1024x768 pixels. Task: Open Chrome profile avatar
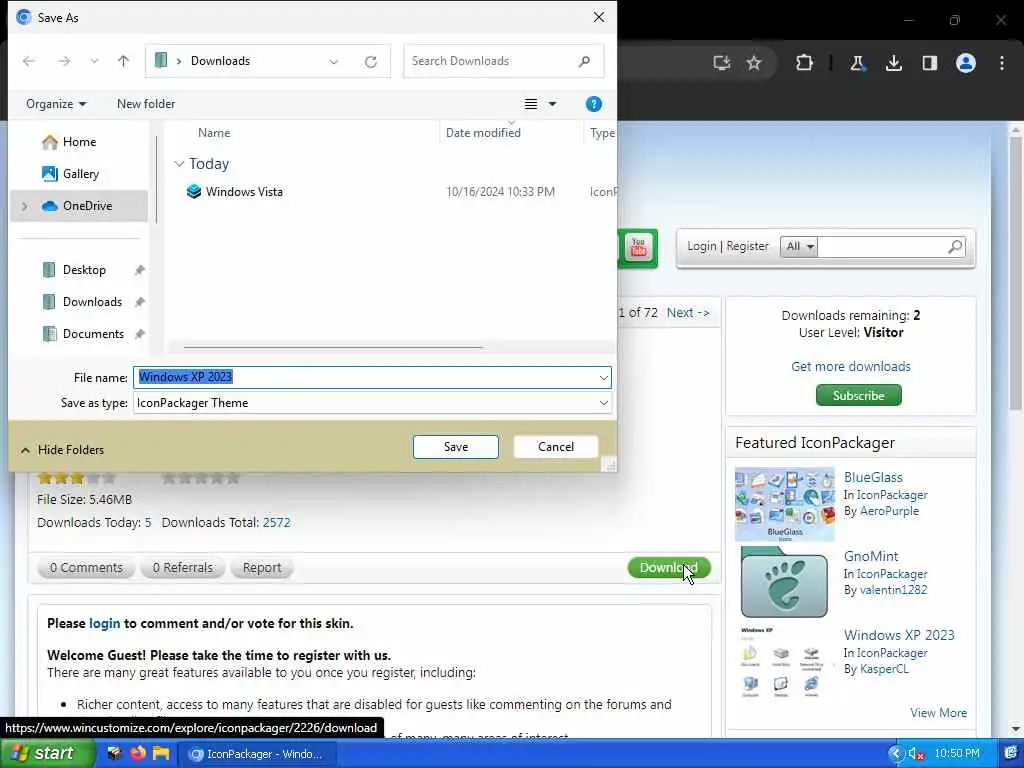click(x=966, y=63)
